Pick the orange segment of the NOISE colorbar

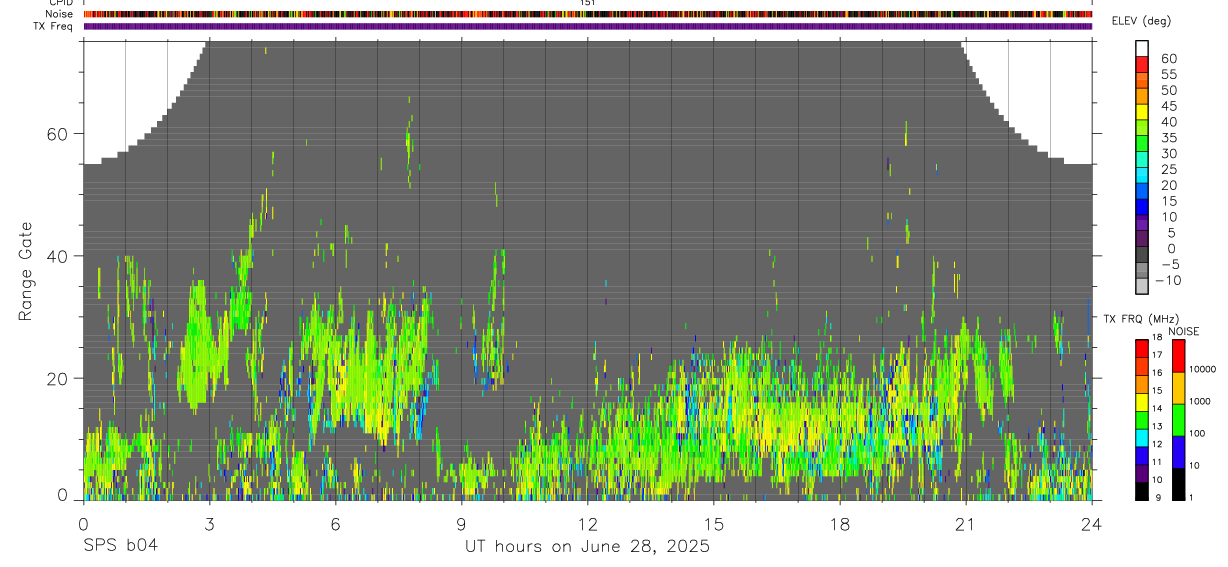[x=1178, y=388]
